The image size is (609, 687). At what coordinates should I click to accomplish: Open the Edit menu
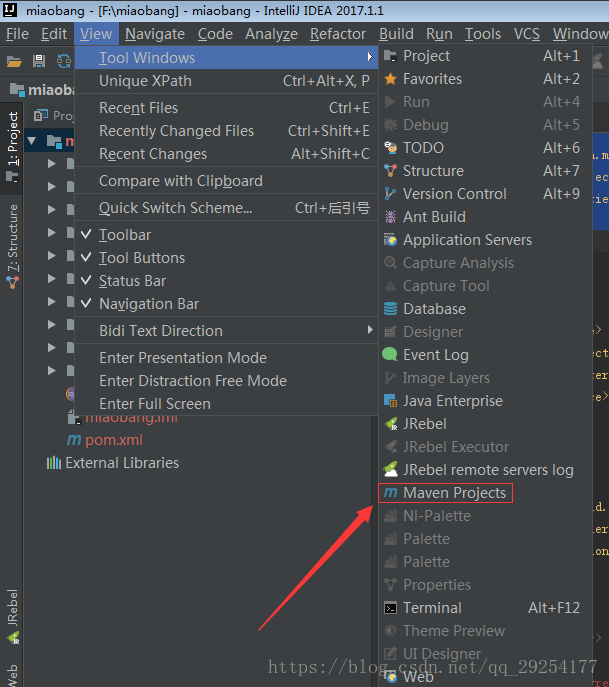pyautogui.click(x=53, y=34)
